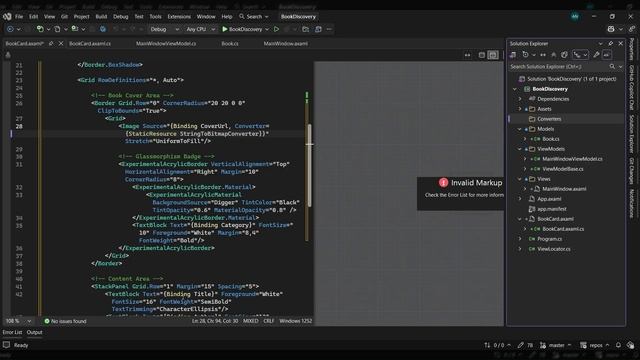
Task: Collapse the BookDiscovery project node
Action: coord(515,89)
